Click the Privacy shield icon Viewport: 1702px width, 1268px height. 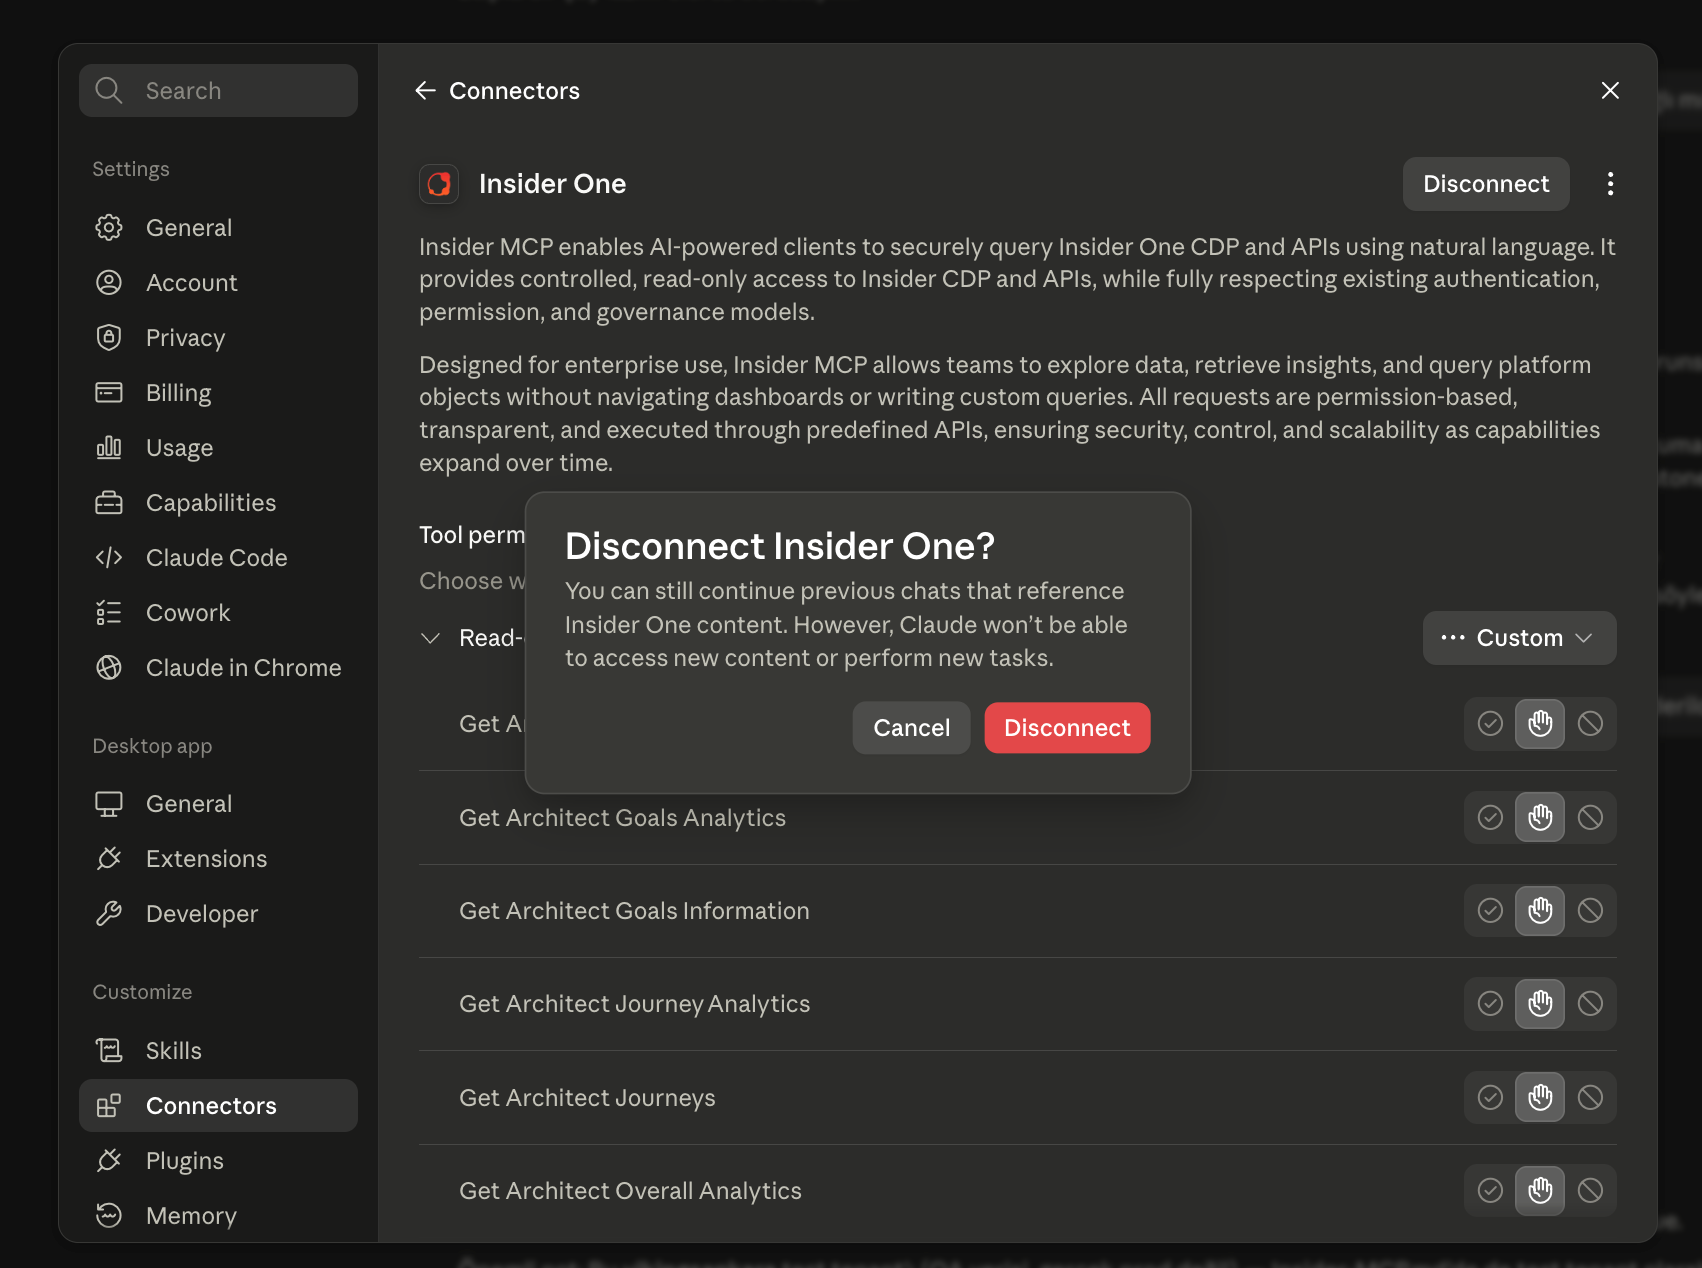(109, 338)
